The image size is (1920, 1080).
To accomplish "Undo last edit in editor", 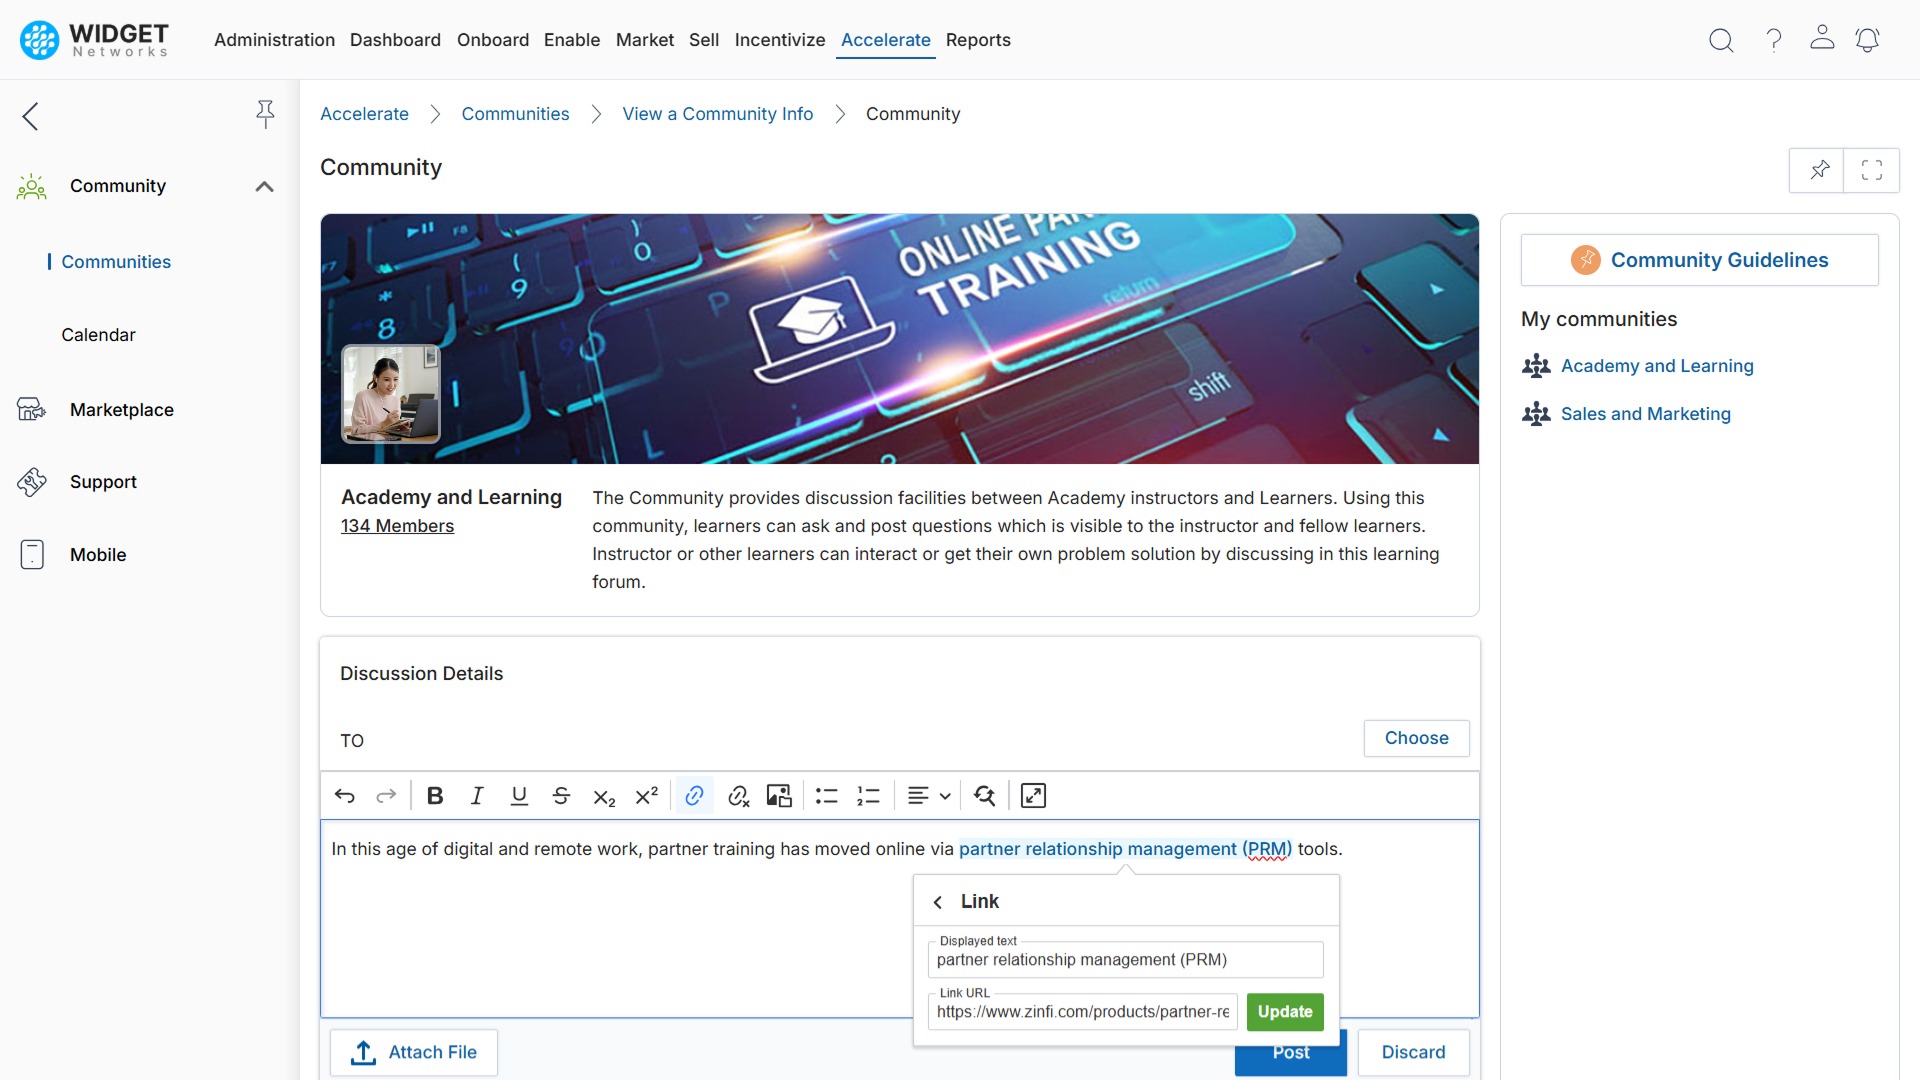I will (345, 796).
